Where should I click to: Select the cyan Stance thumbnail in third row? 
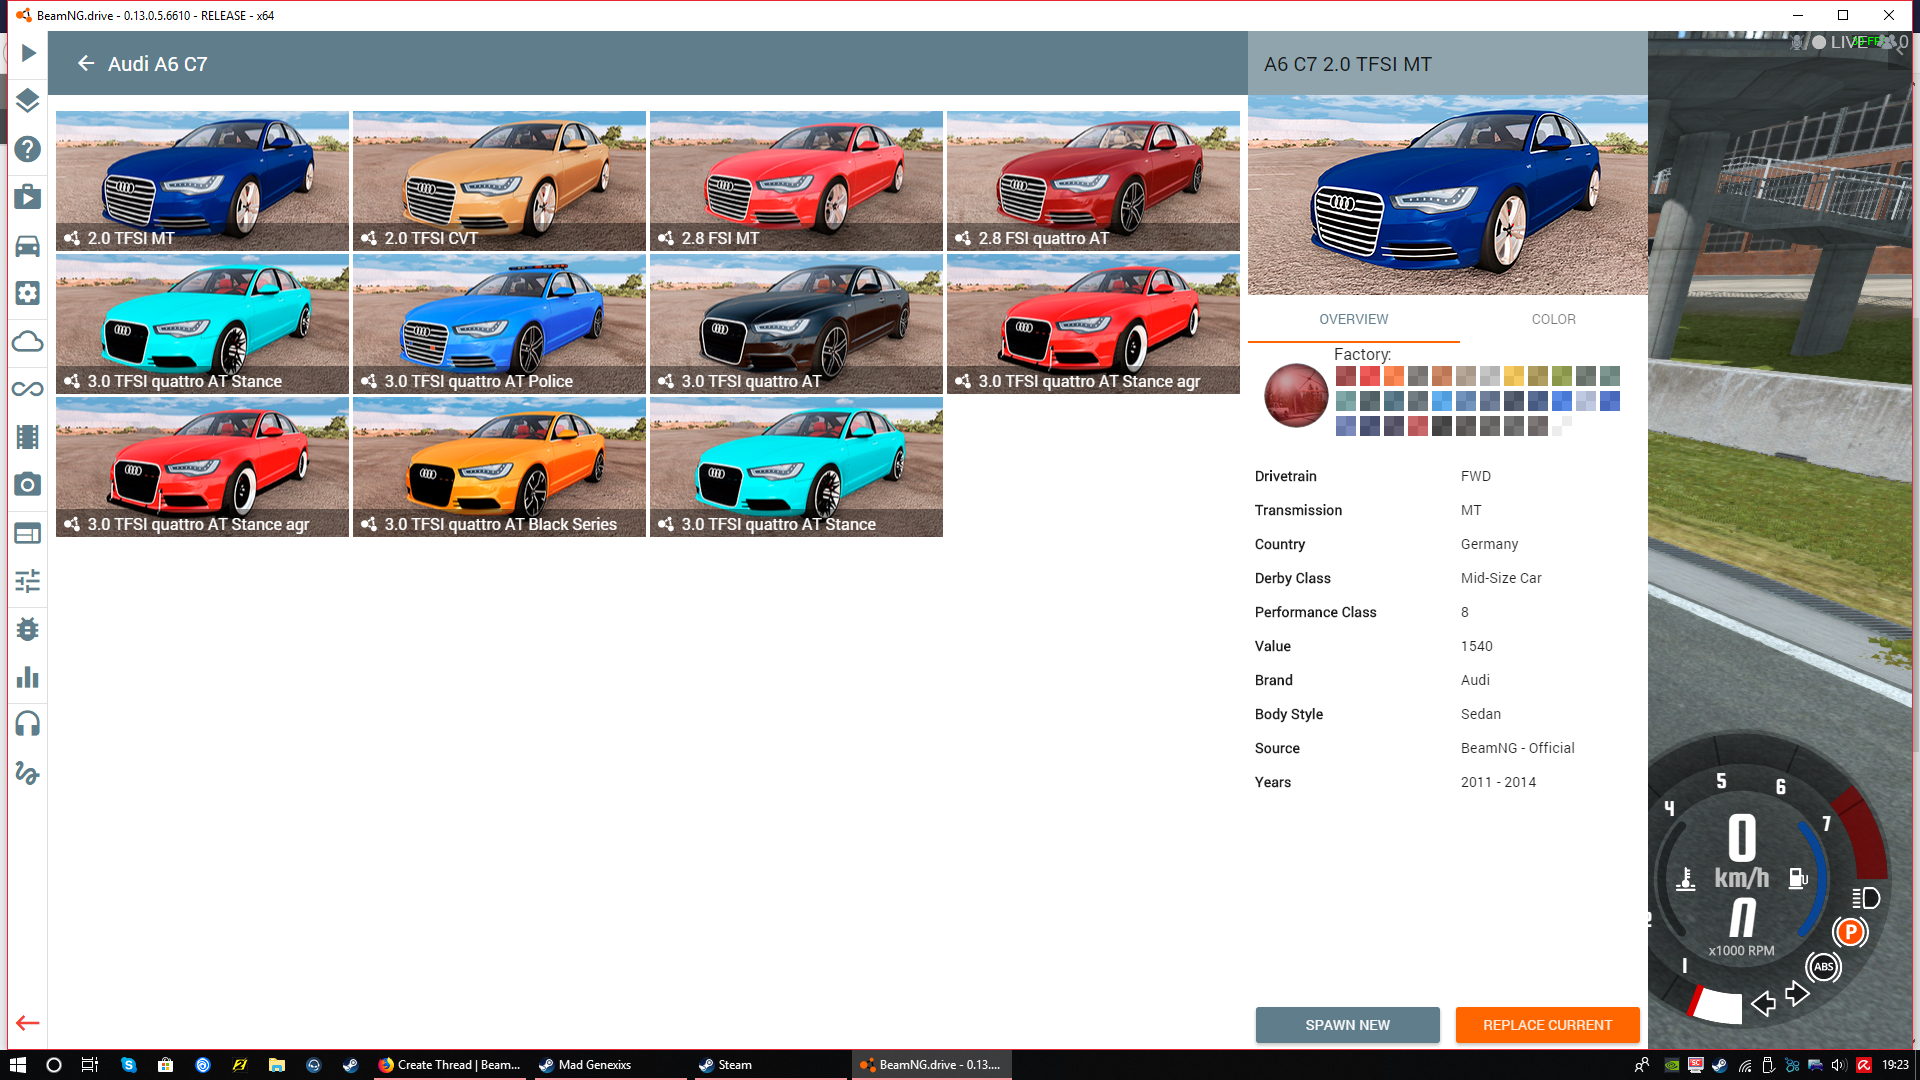(x=796, y=467)
